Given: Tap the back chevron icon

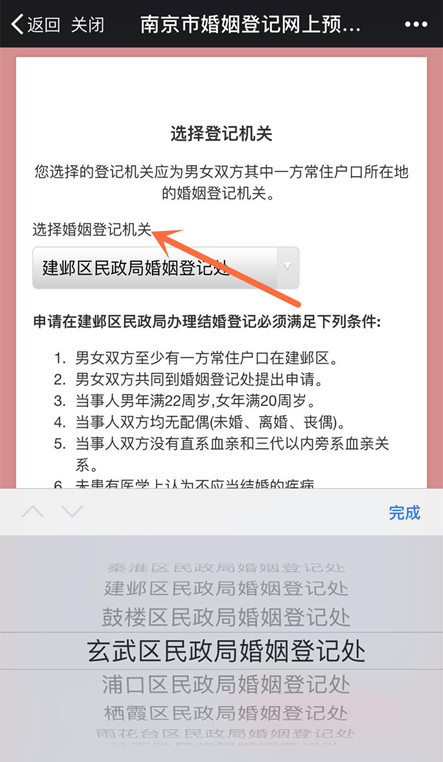Looking at the screenshot, I should 17,24.
